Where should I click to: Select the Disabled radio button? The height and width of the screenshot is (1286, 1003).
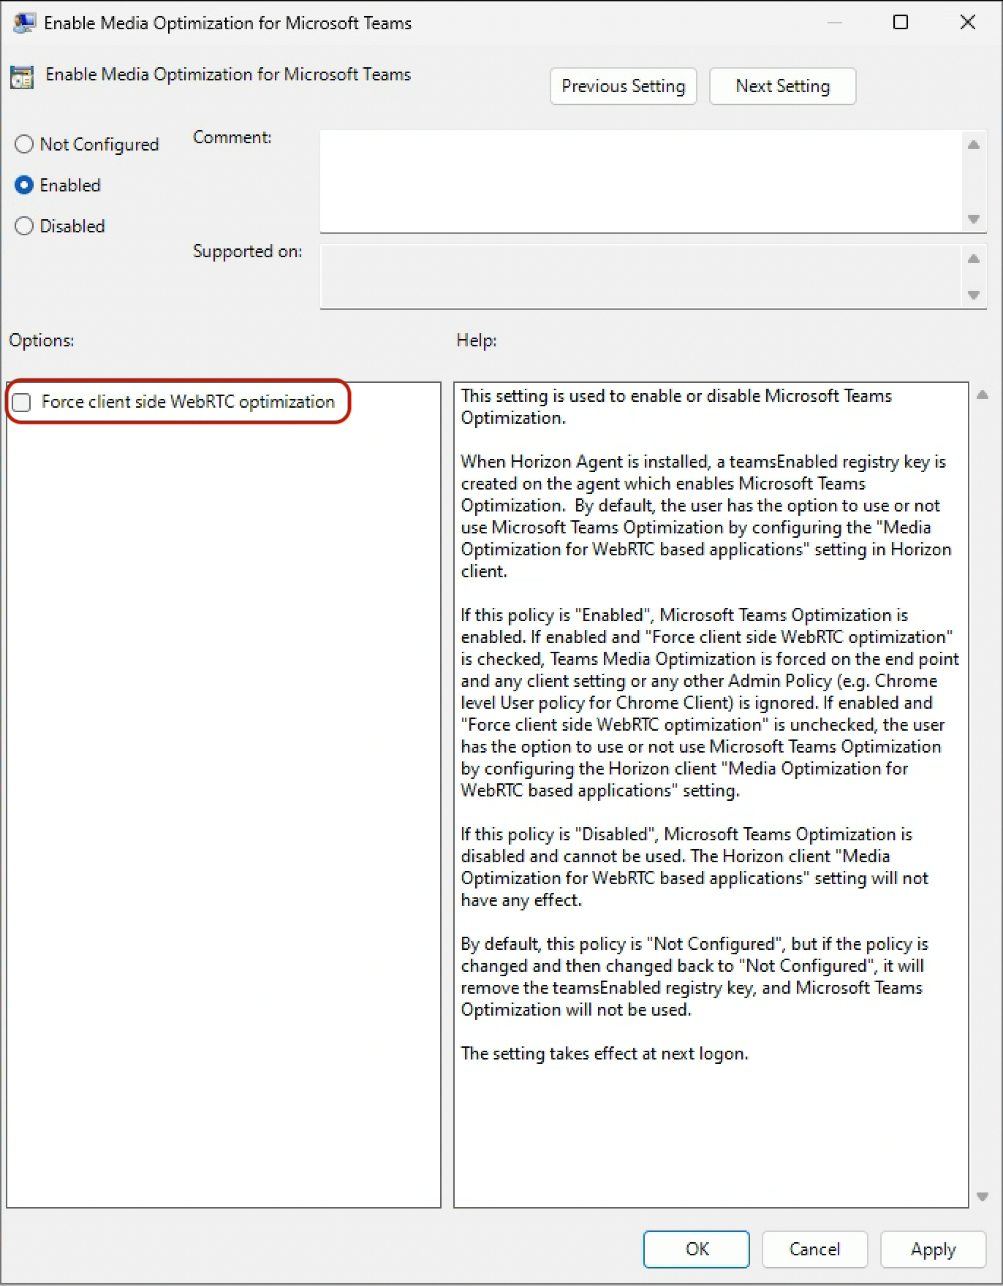click(24, 226)
